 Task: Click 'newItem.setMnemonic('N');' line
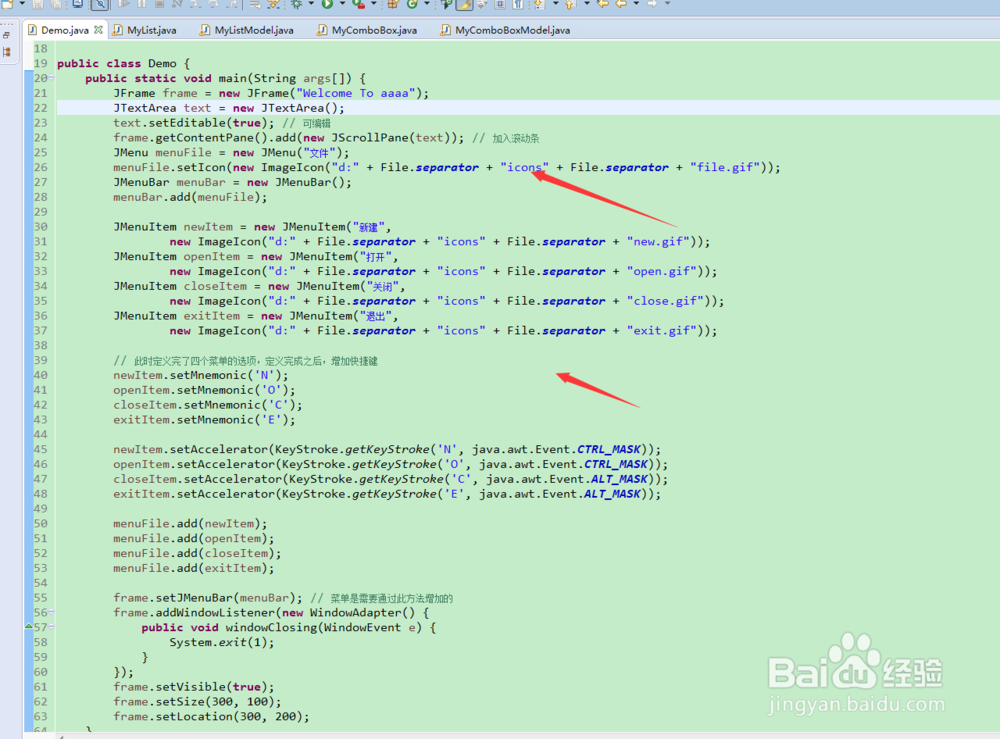pos(201,375)
